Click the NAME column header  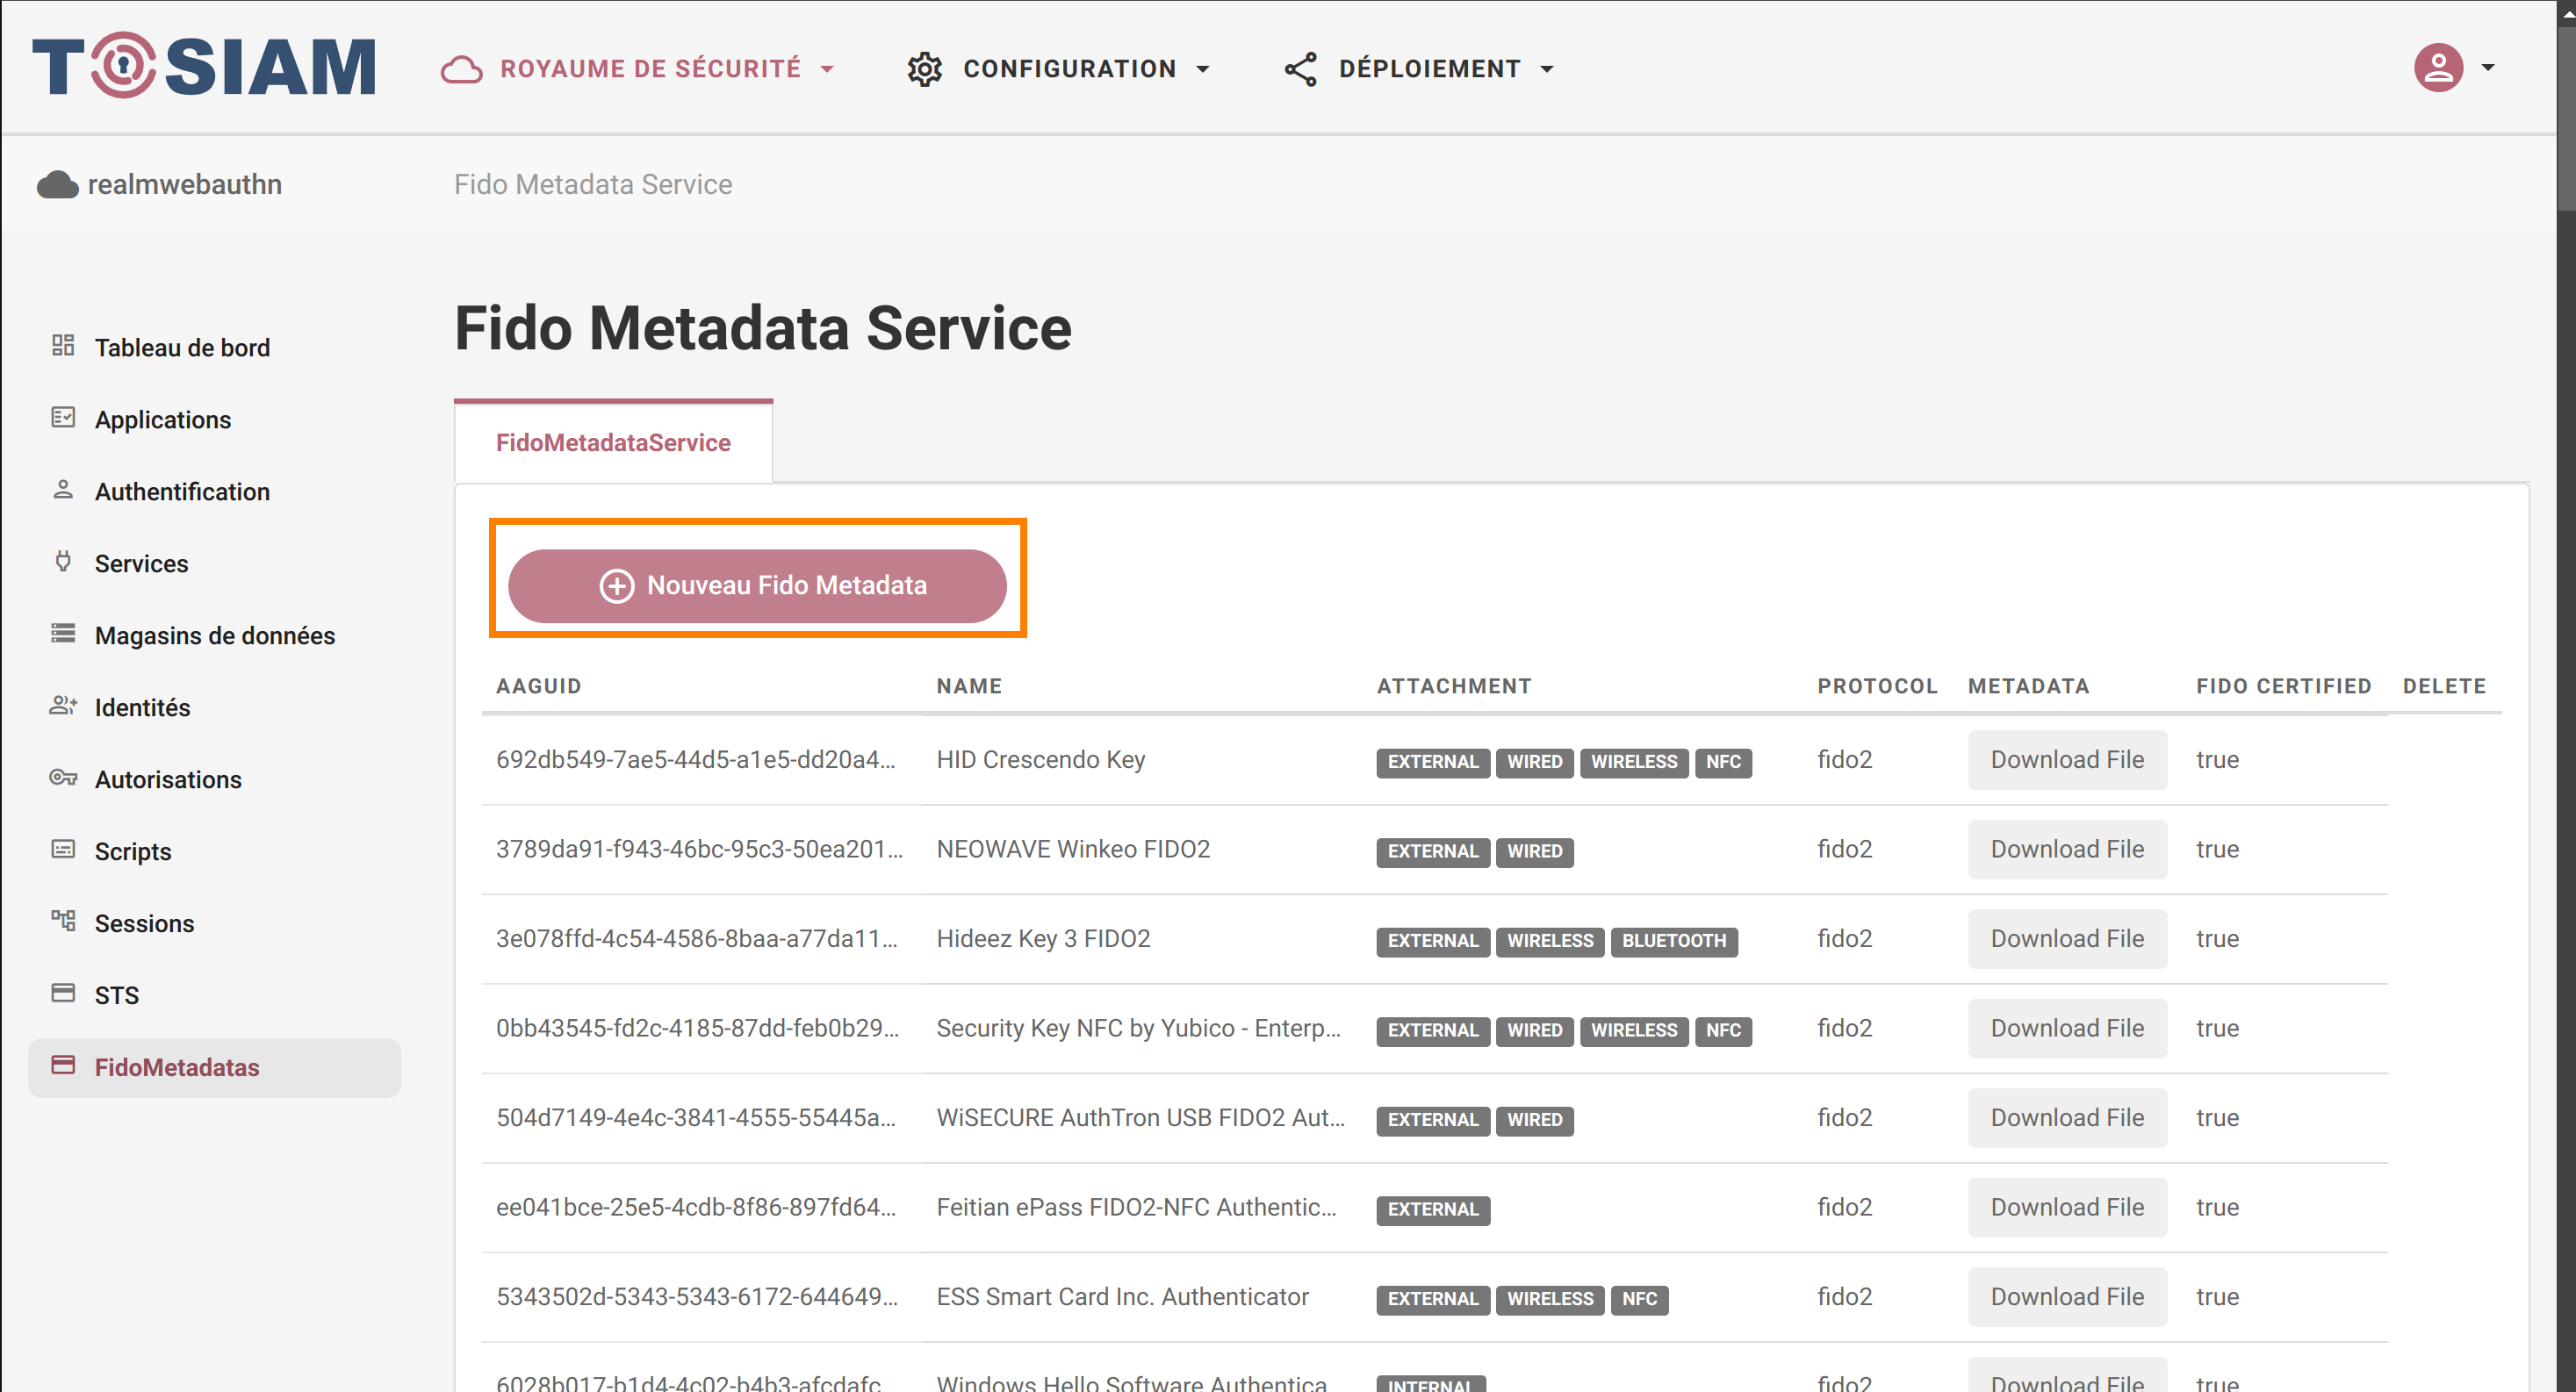pyautogui.click(x=969, y=686)
